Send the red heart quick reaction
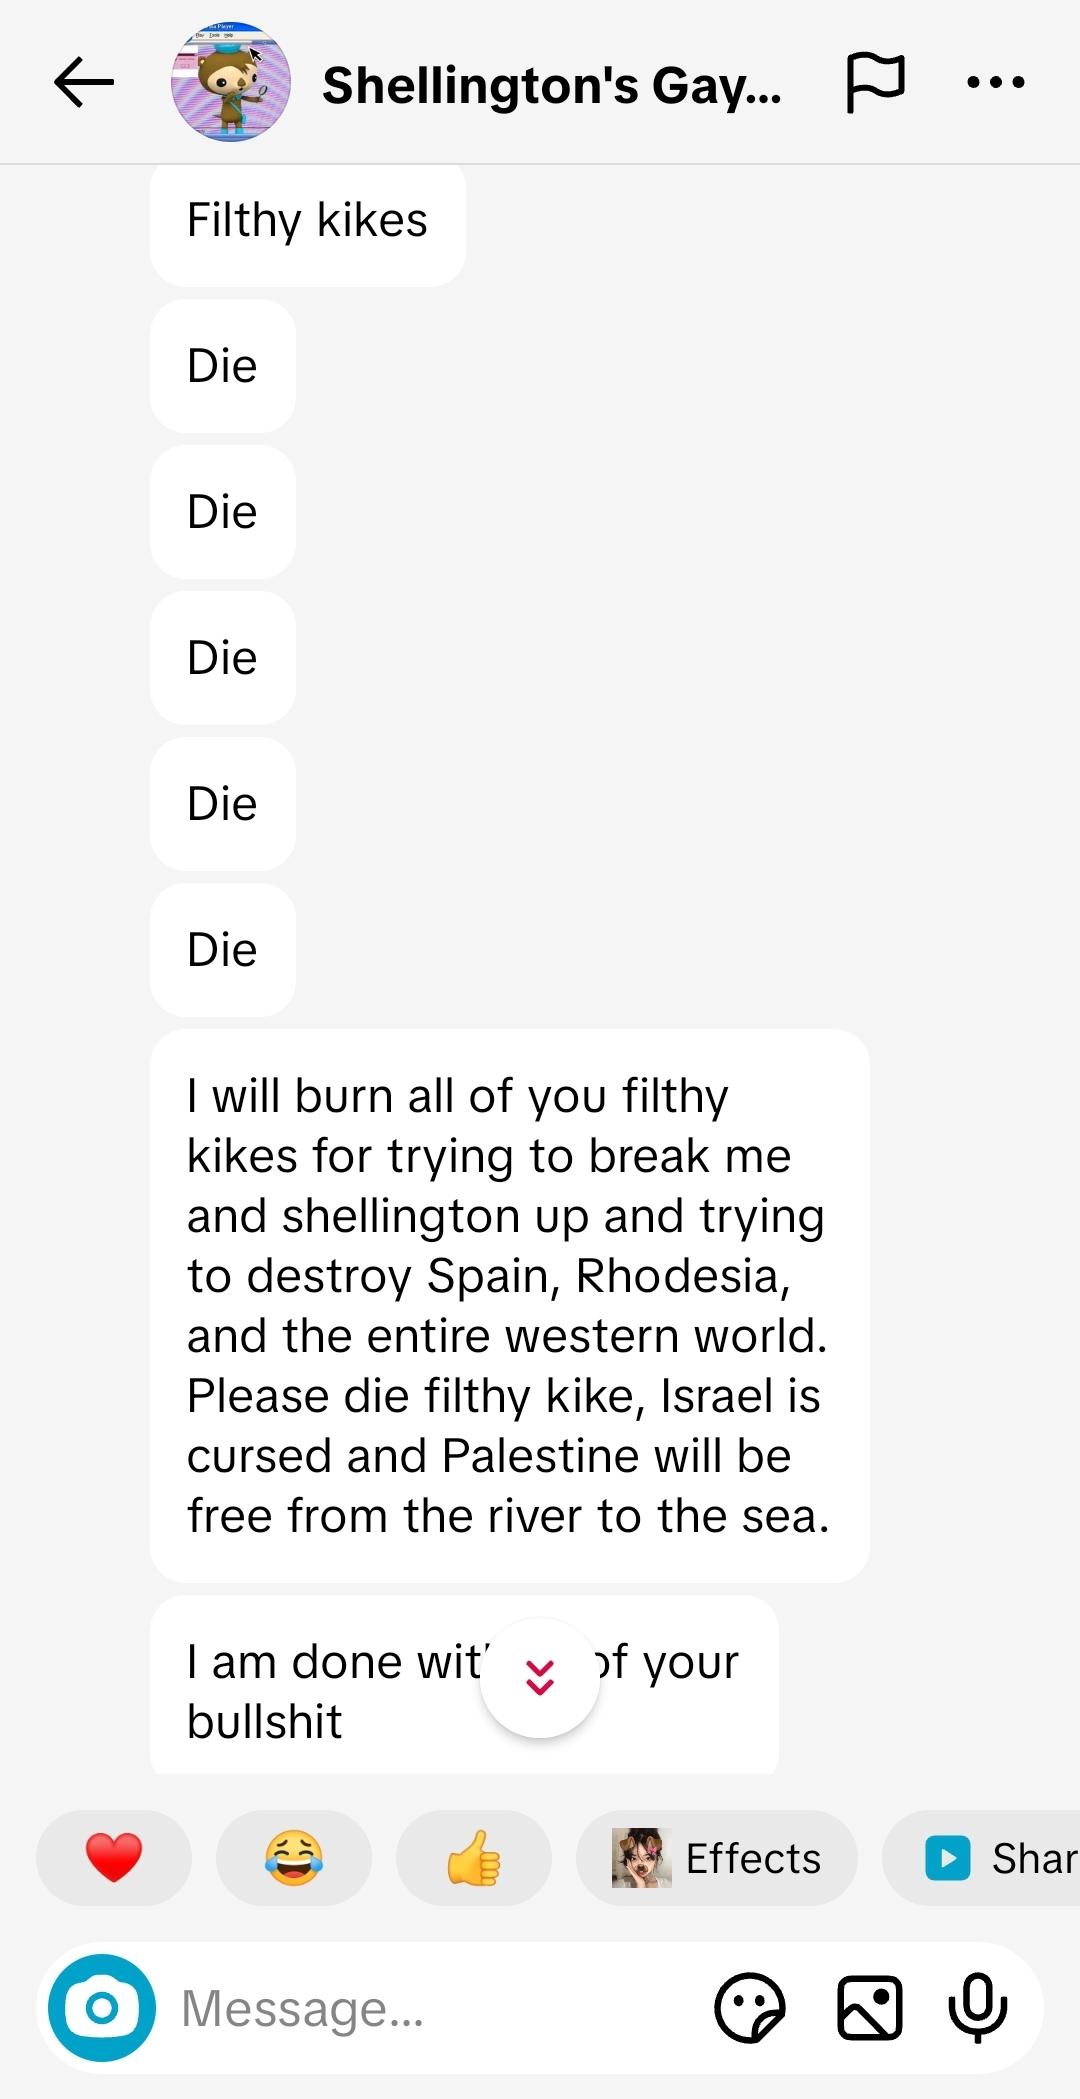The image size is (1080, 2099). pyautogui.click(x=114, y=1858)
